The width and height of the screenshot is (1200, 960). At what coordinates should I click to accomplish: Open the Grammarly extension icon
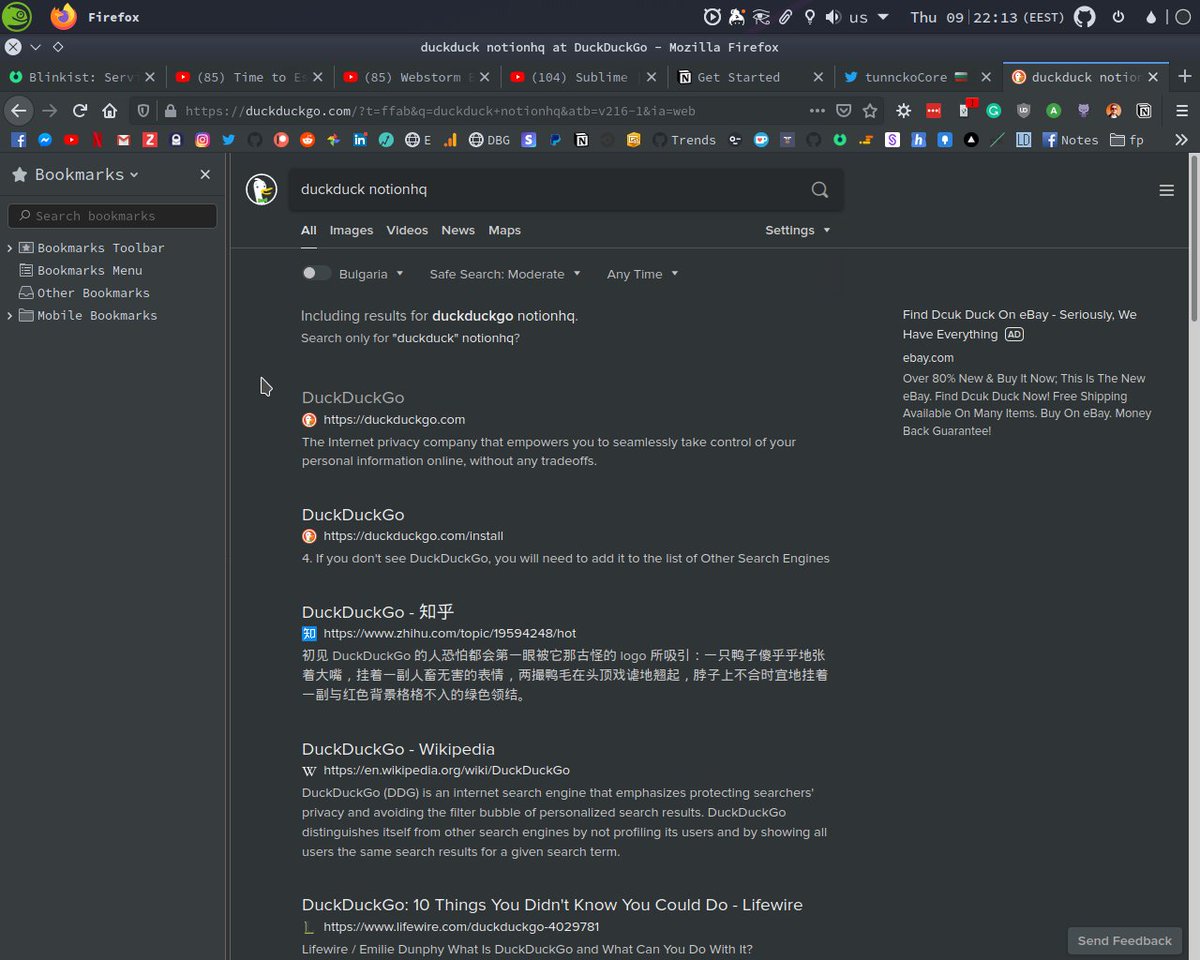coord(994,111)
